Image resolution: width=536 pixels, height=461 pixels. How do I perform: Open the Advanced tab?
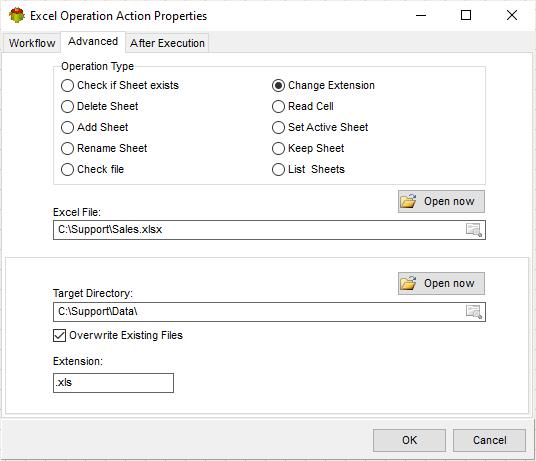(x=93, y=41)
